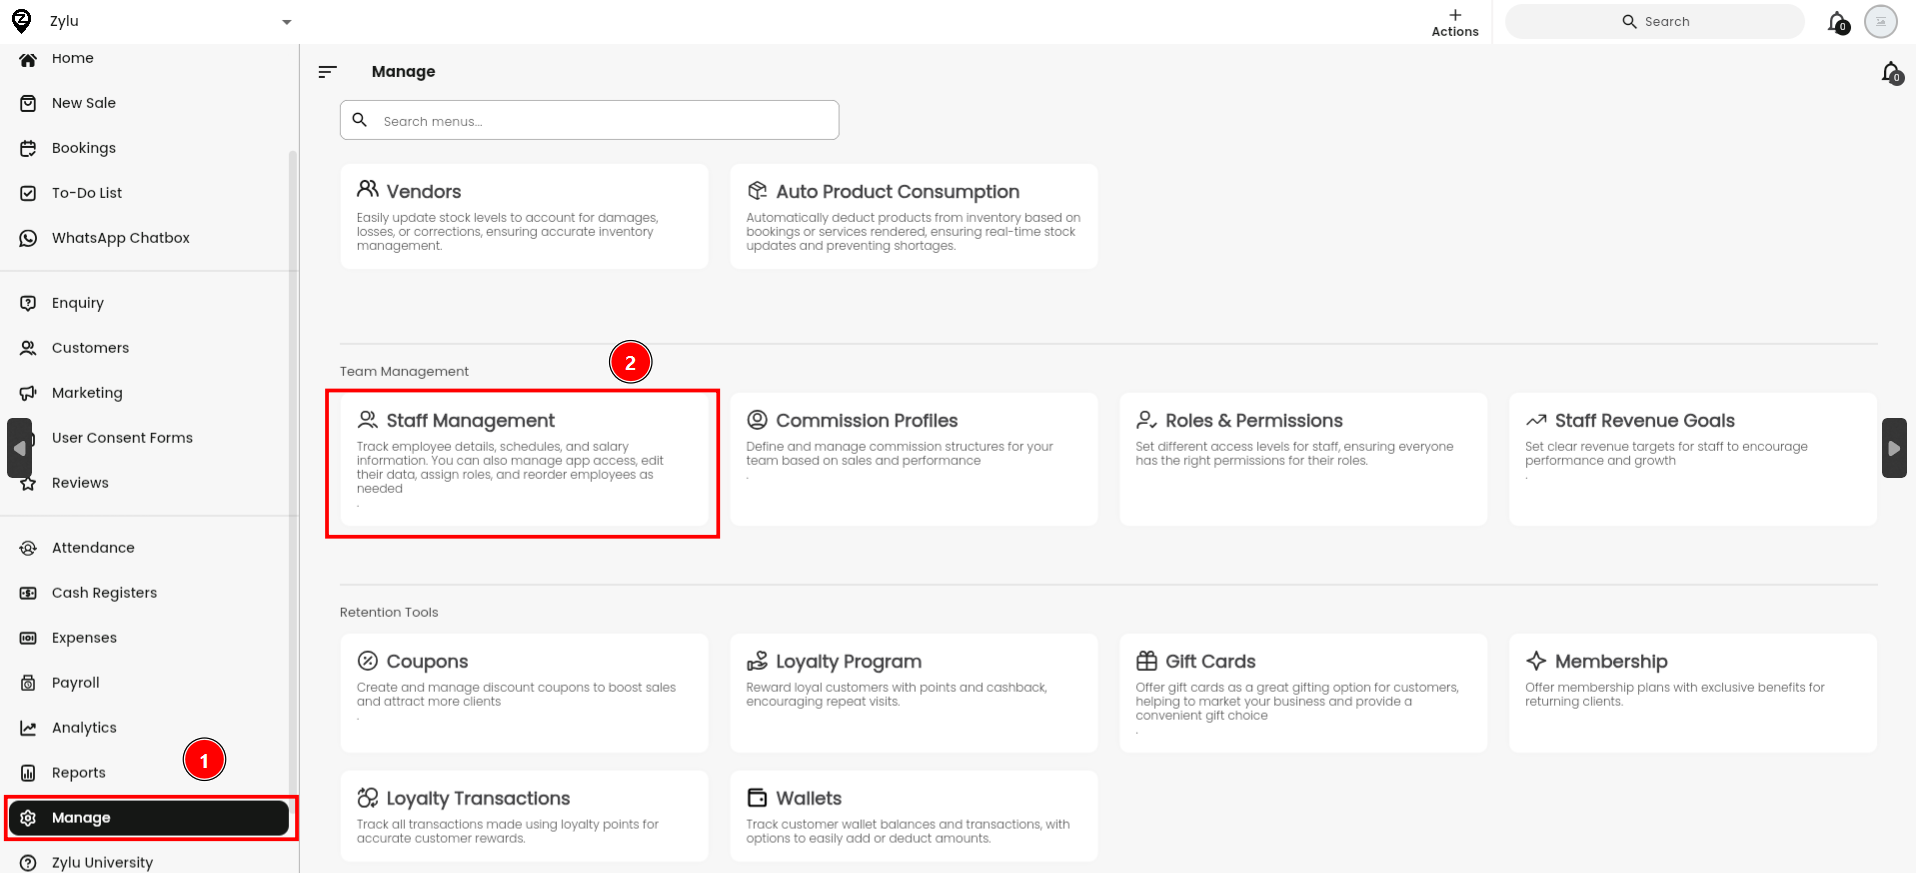Screen dimensions: 1916x873
Task: Open WhatsApp Chatbox from sidebar
Action: click(x=120, y=238)
